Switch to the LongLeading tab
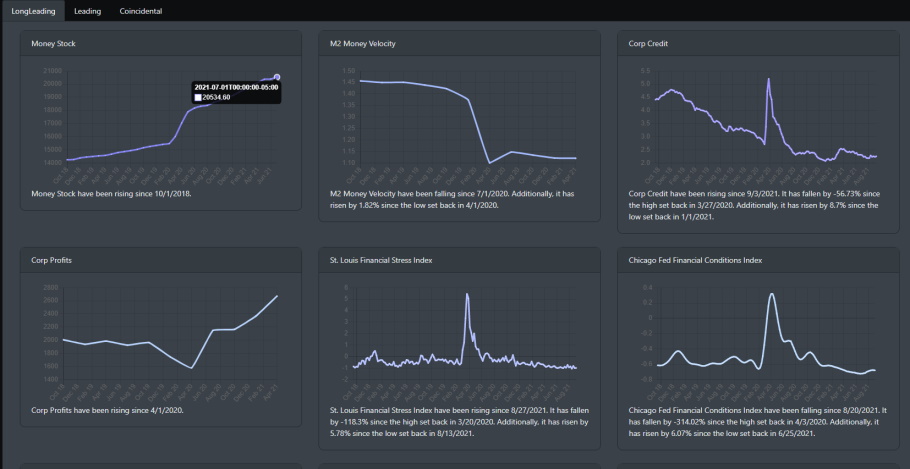Viewport: 910px width, 469px height. [33, 11]
